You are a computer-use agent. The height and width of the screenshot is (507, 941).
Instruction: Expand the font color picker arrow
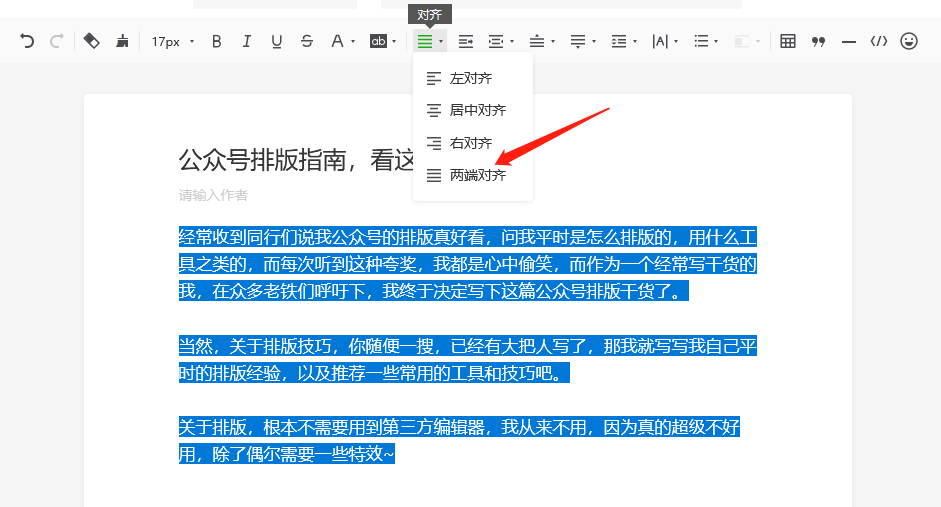pos(353,41)
